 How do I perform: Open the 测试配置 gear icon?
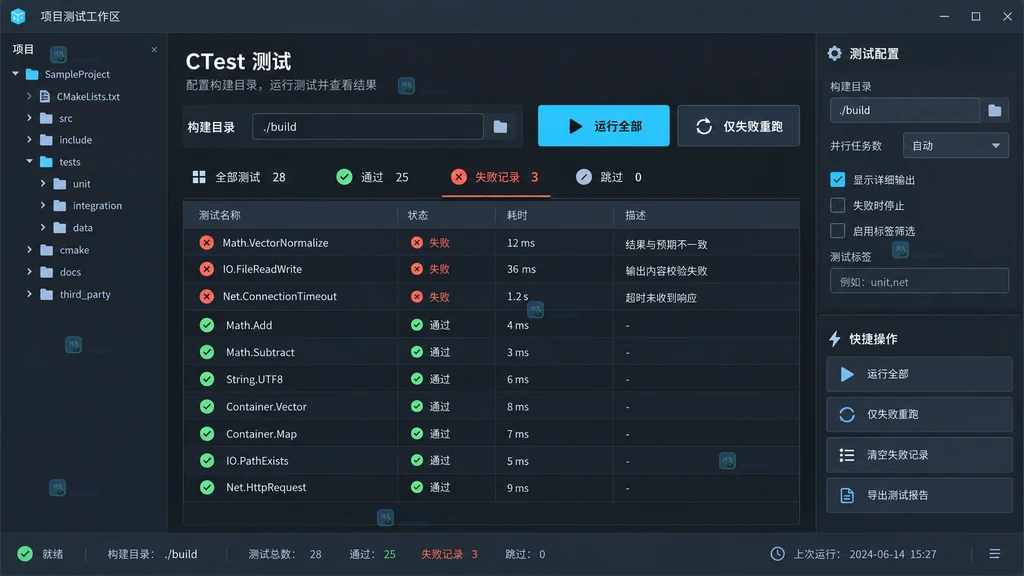pos(835,54)
